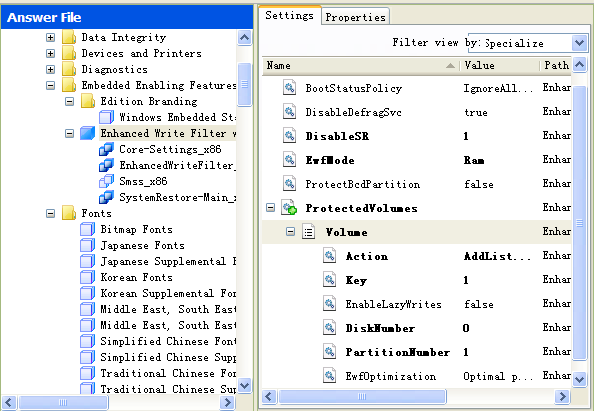The height and width of the screenshot is (411, 594).
Task: Click the settings list scroll right arrow
Action: click(563, 397)
